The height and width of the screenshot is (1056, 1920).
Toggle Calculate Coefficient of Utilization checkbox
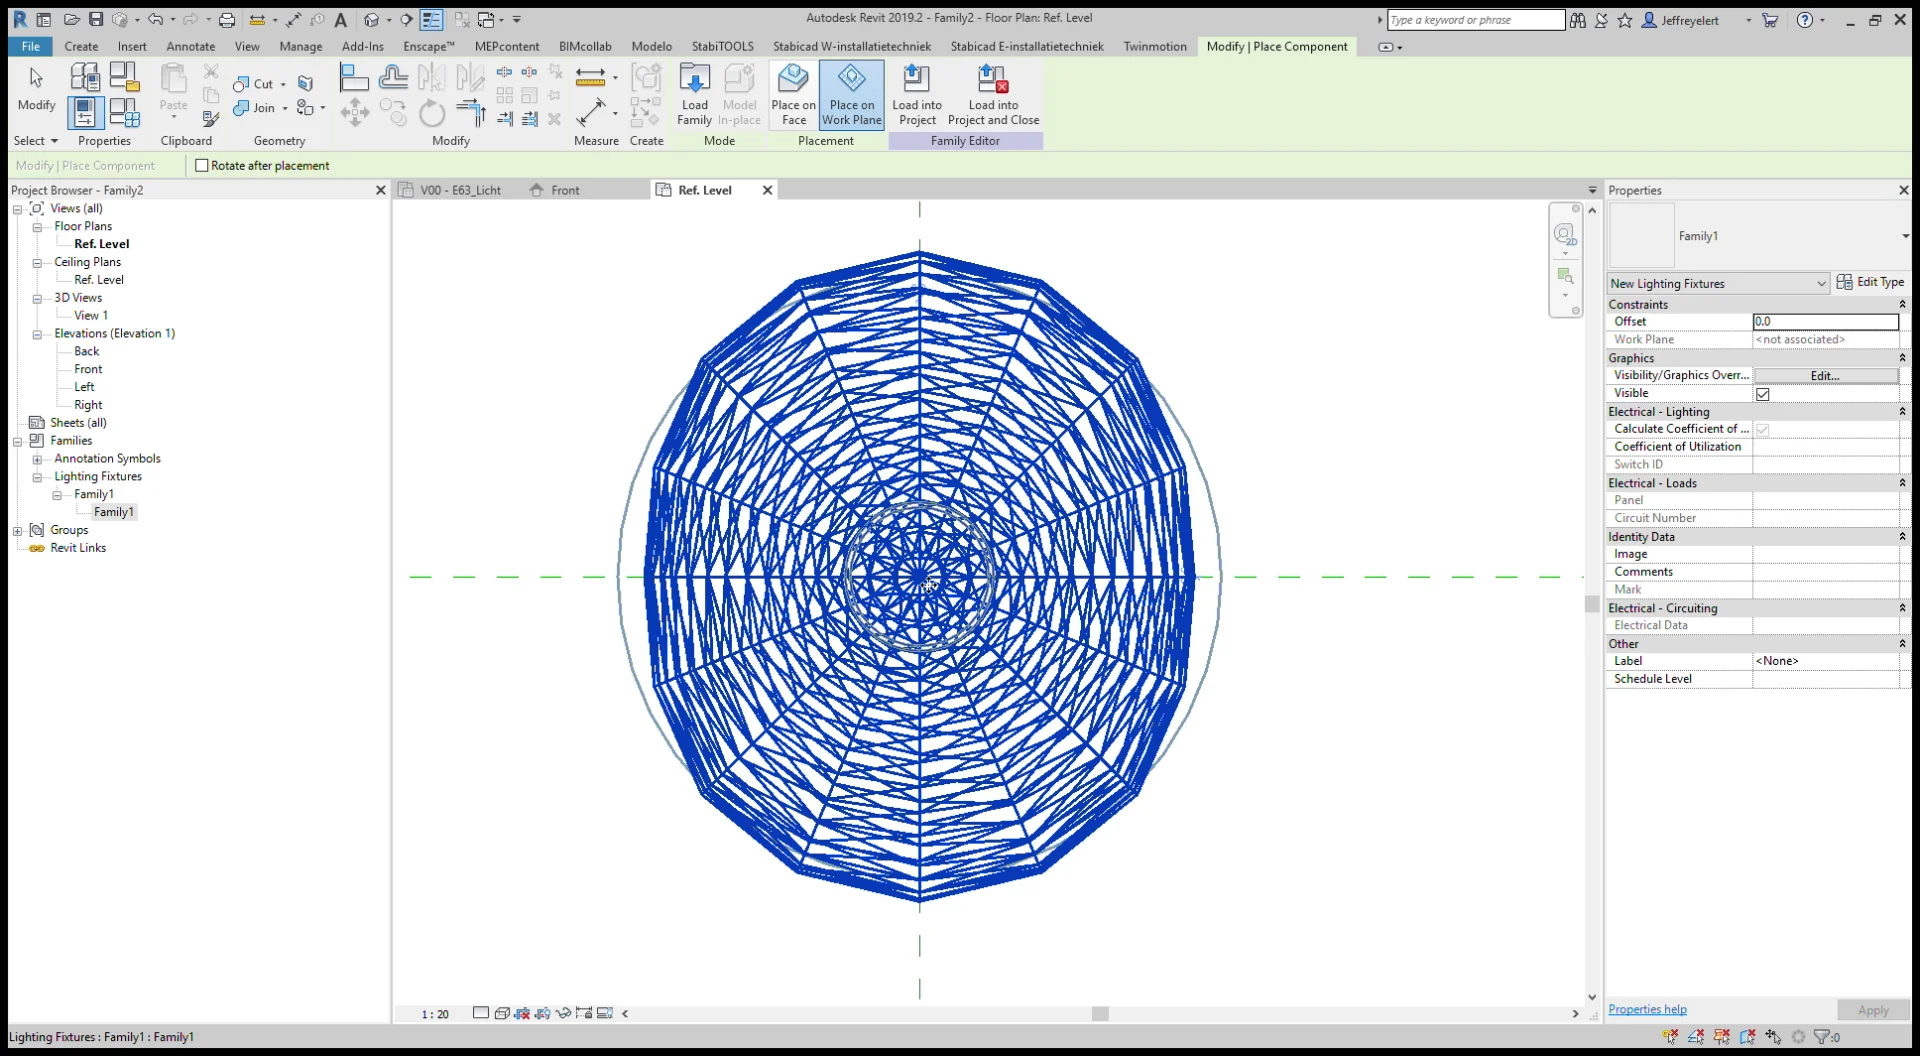click(x=1763, y=428)
